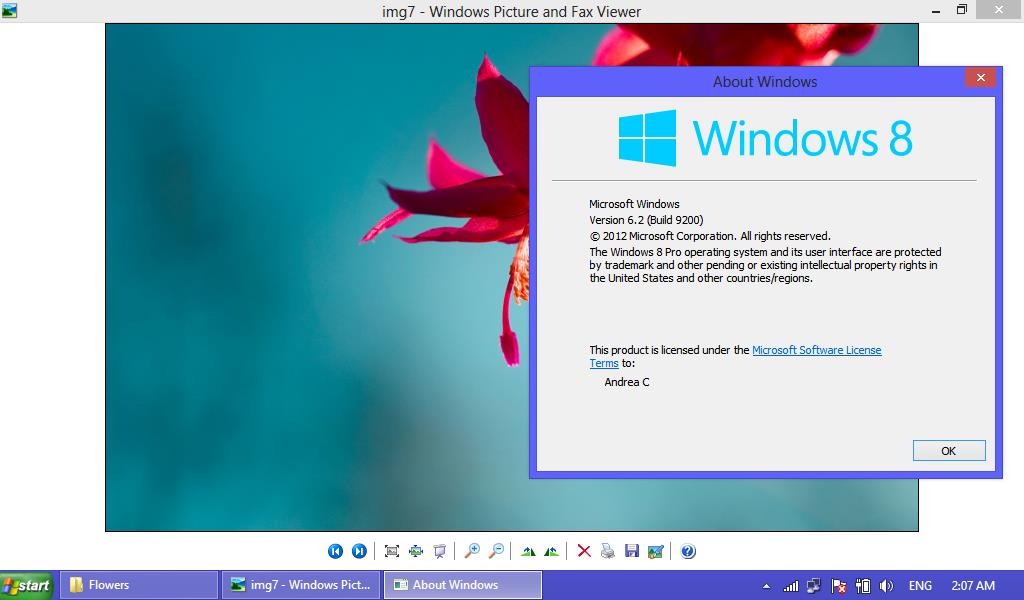Screen dimensions: 1024x600
Task: Show image at Actual Size
Action: tap(416, 551)
